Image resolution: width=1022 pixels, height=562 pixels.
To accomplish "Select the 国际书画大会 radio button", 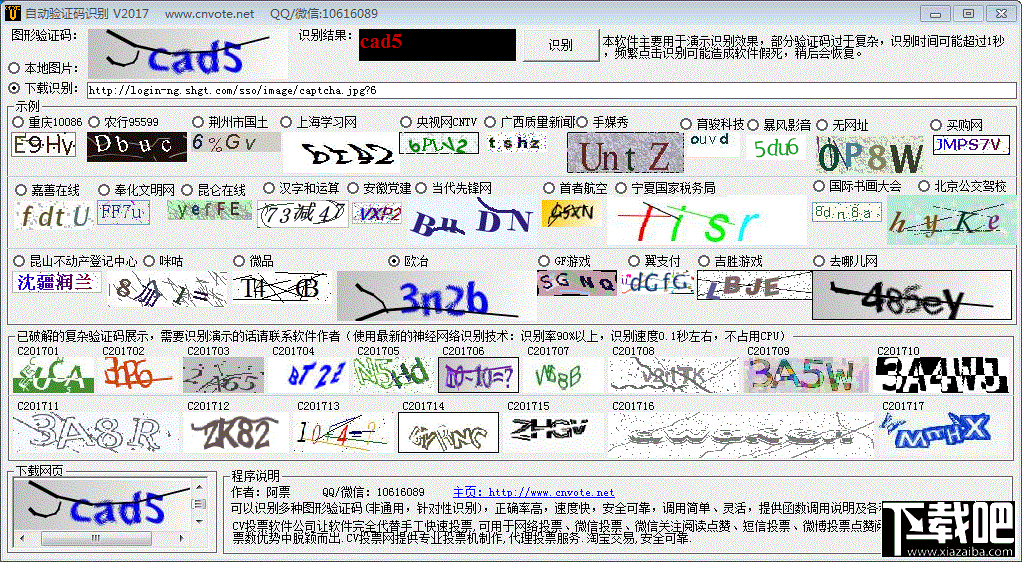I will tap(819, 186).
